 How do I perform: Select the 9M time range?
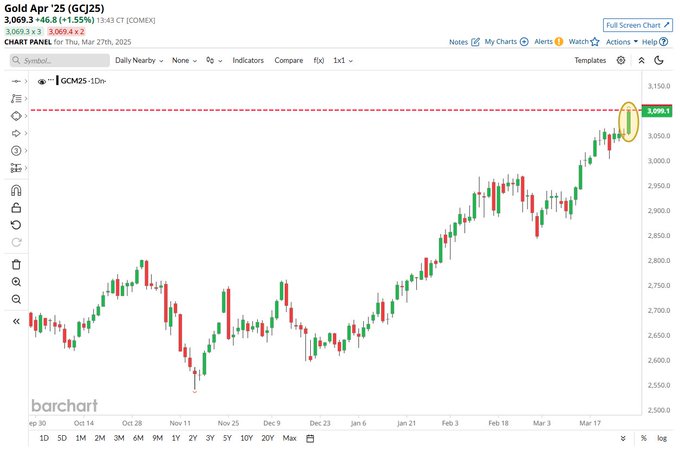tap(158, 438)
